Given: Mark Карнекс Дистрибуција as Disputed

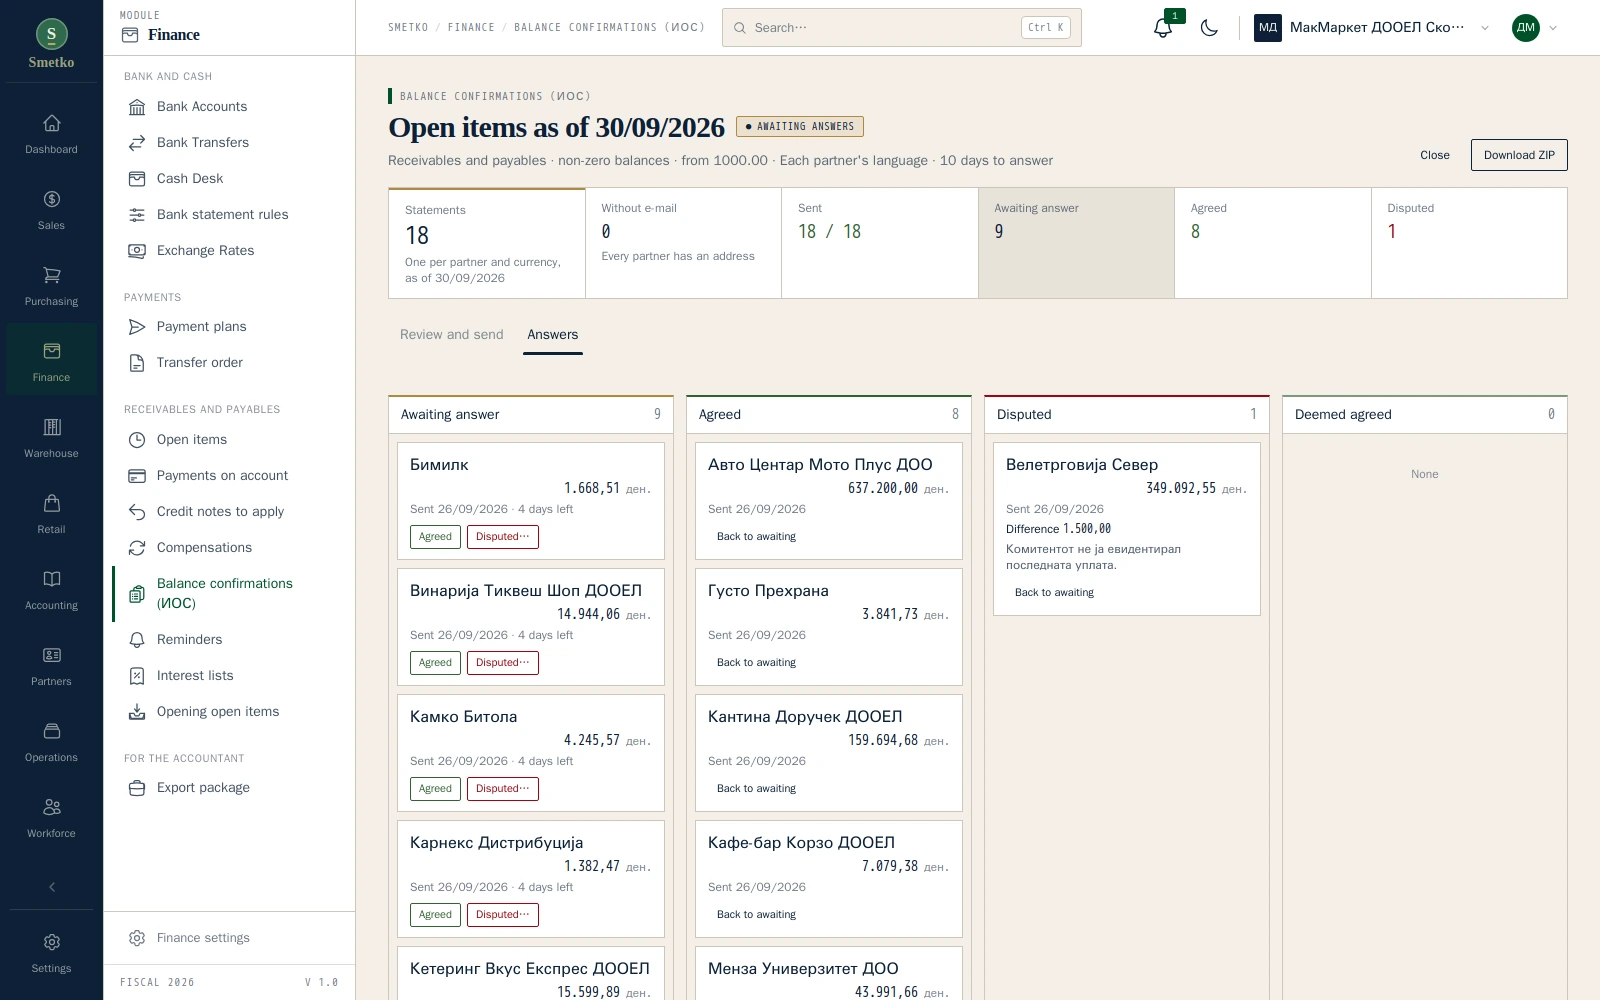Looking at the screenshot, I should (x=503, y=915).
